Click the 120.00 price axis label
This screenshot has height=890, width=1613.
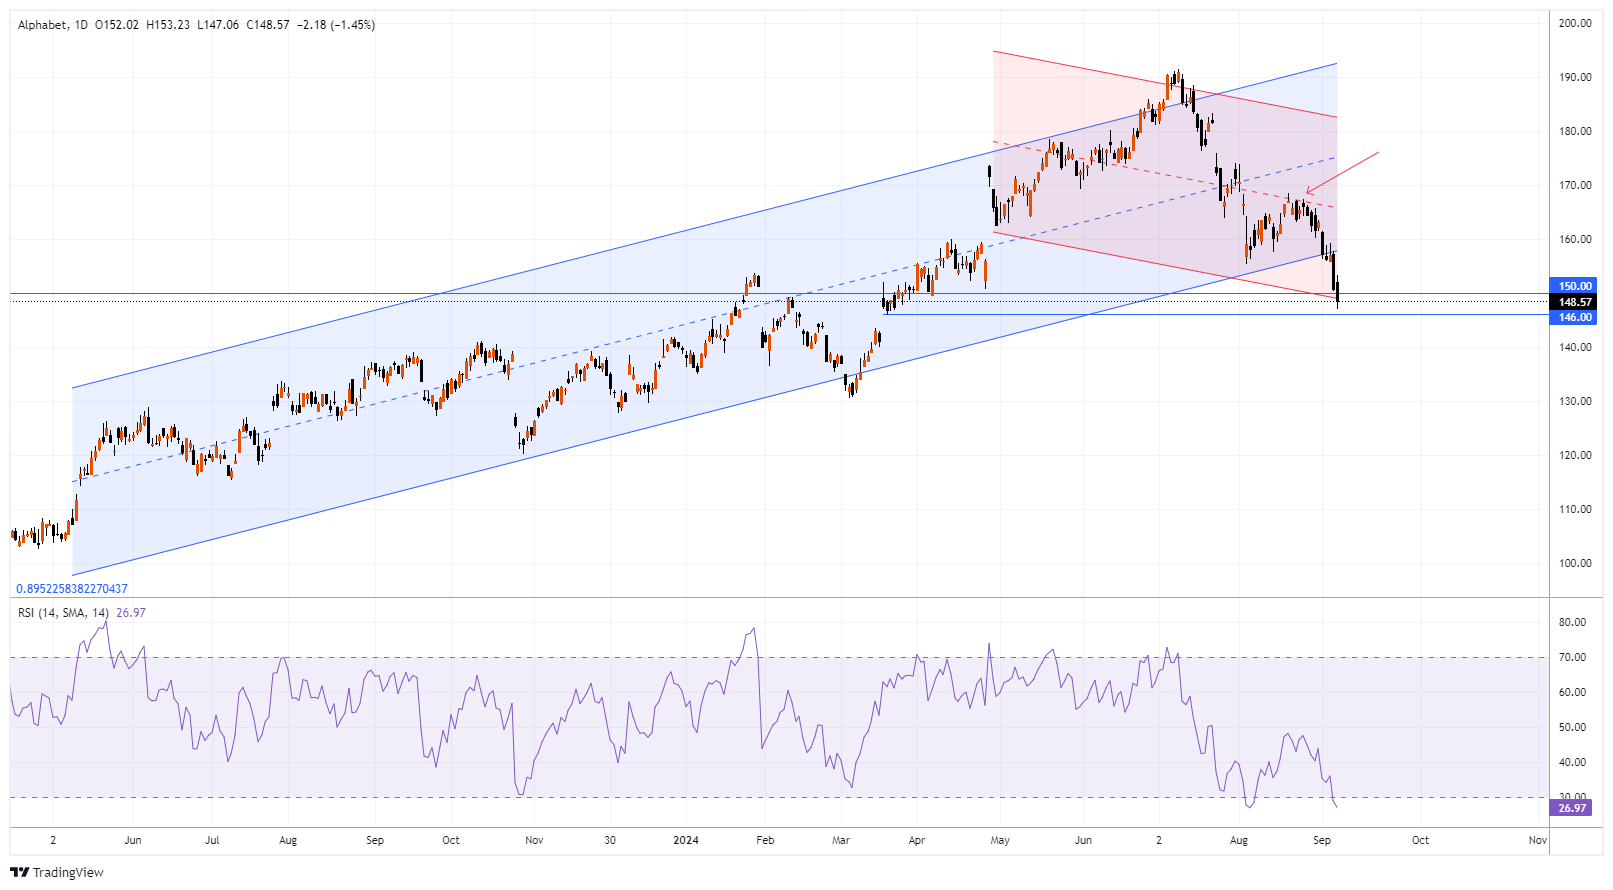[1576, 455]
